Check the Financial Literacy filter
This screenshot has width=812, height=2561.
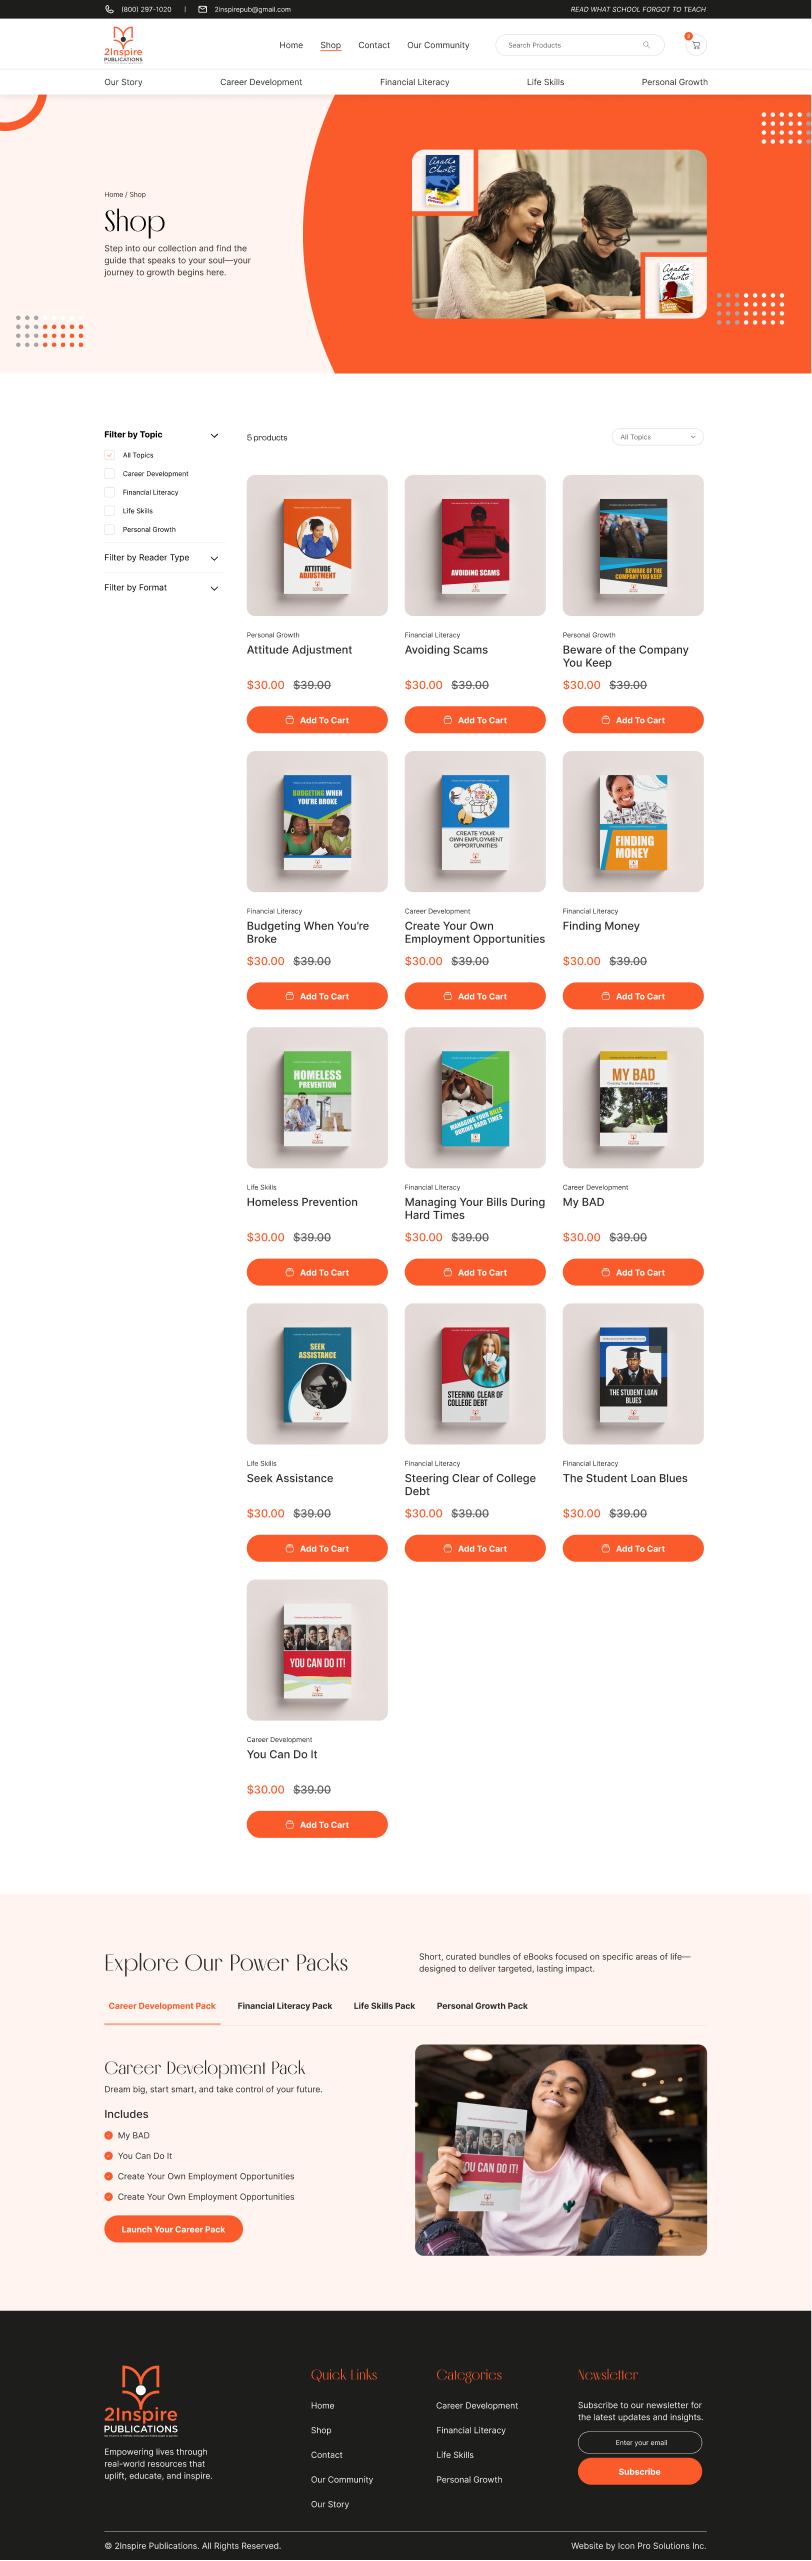[110, 492]
